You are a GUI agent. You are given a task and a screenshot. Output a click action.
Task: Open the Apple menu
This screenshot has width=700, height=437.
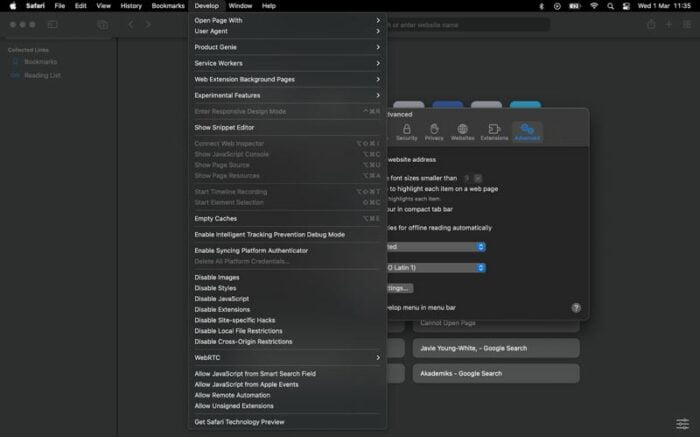pos(12,6)
